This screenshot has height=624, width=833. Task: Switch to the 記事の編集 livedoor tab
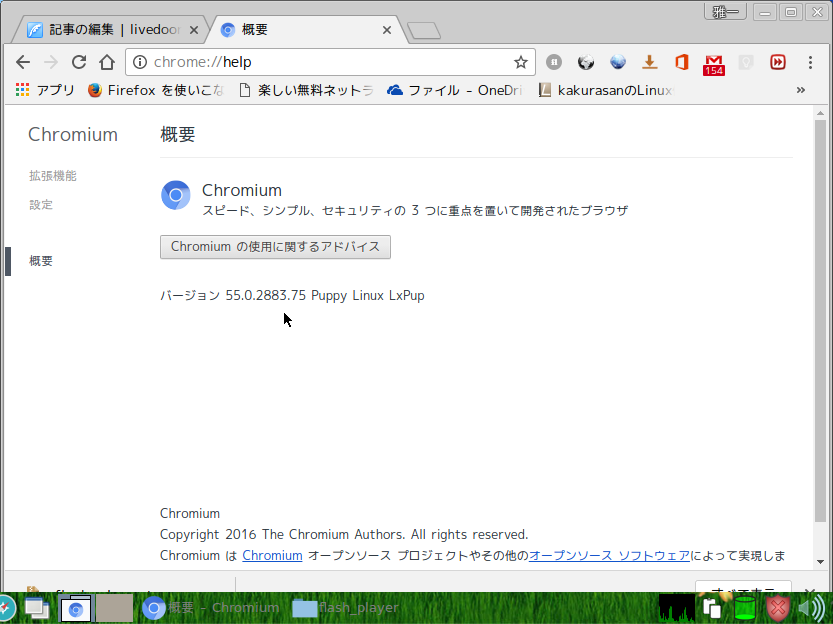[x=109, y=30]
